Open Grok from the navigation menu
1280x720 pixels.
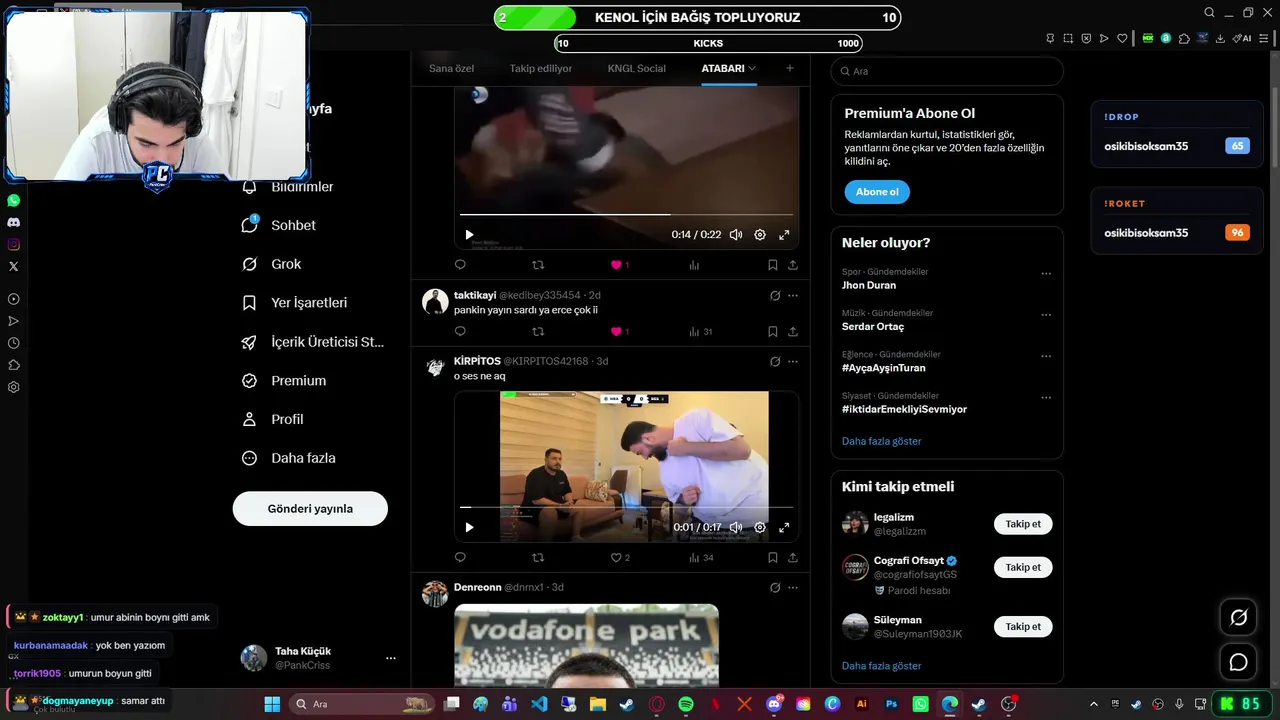point(273,264)
